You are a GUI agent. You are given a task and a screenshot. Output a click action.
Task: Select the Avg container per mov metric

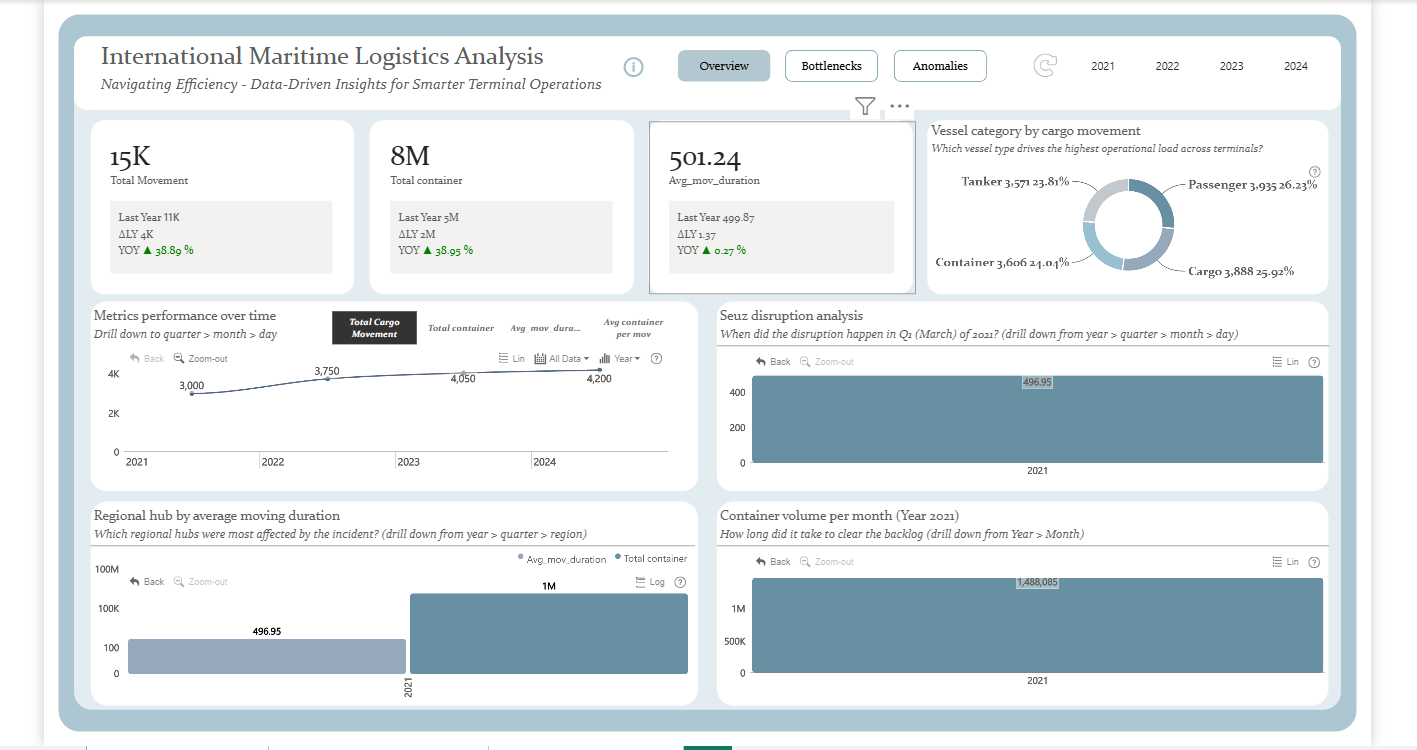point(633,328)
